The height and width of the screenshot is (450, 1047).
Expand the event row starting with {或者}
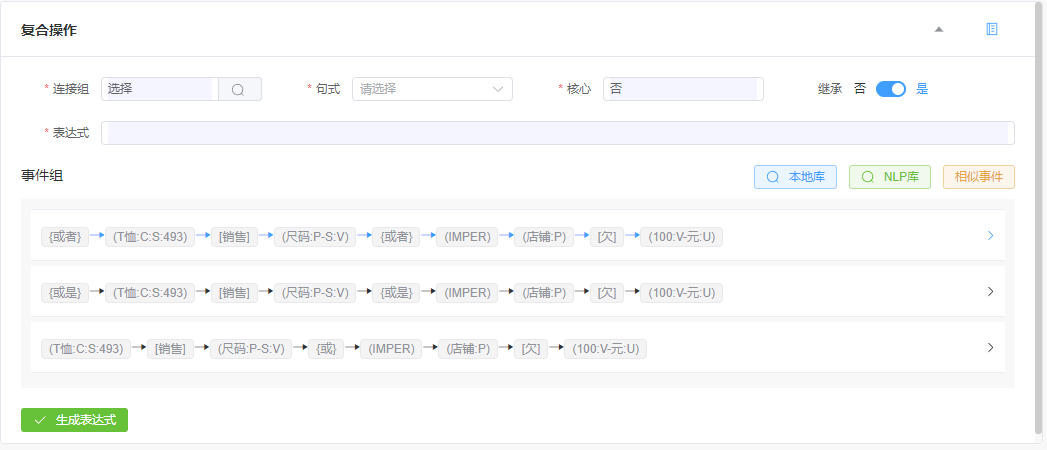click(x=990, y=236)
